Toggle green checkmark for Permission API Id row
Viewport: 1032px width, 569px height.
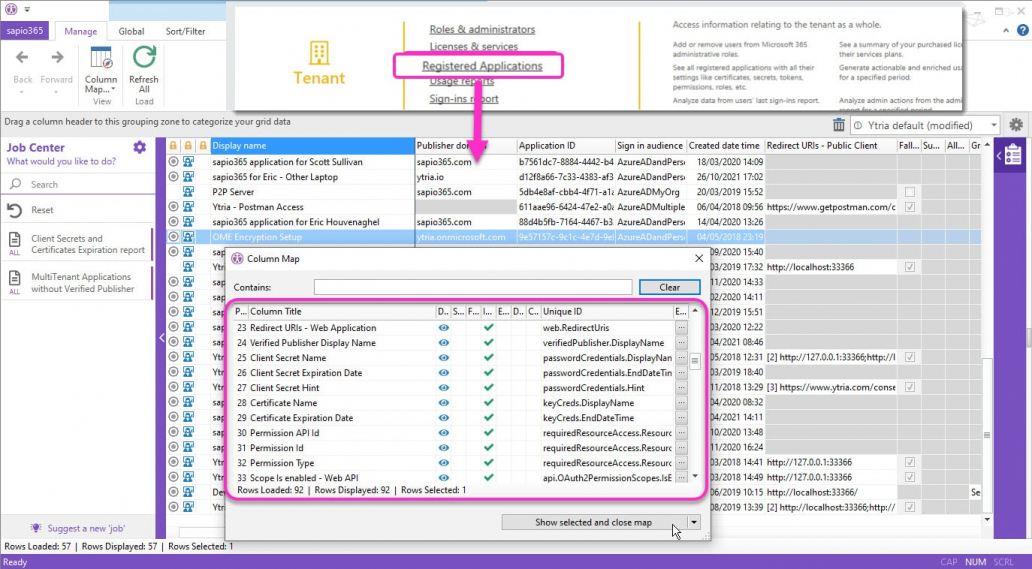tap(488, 433)
